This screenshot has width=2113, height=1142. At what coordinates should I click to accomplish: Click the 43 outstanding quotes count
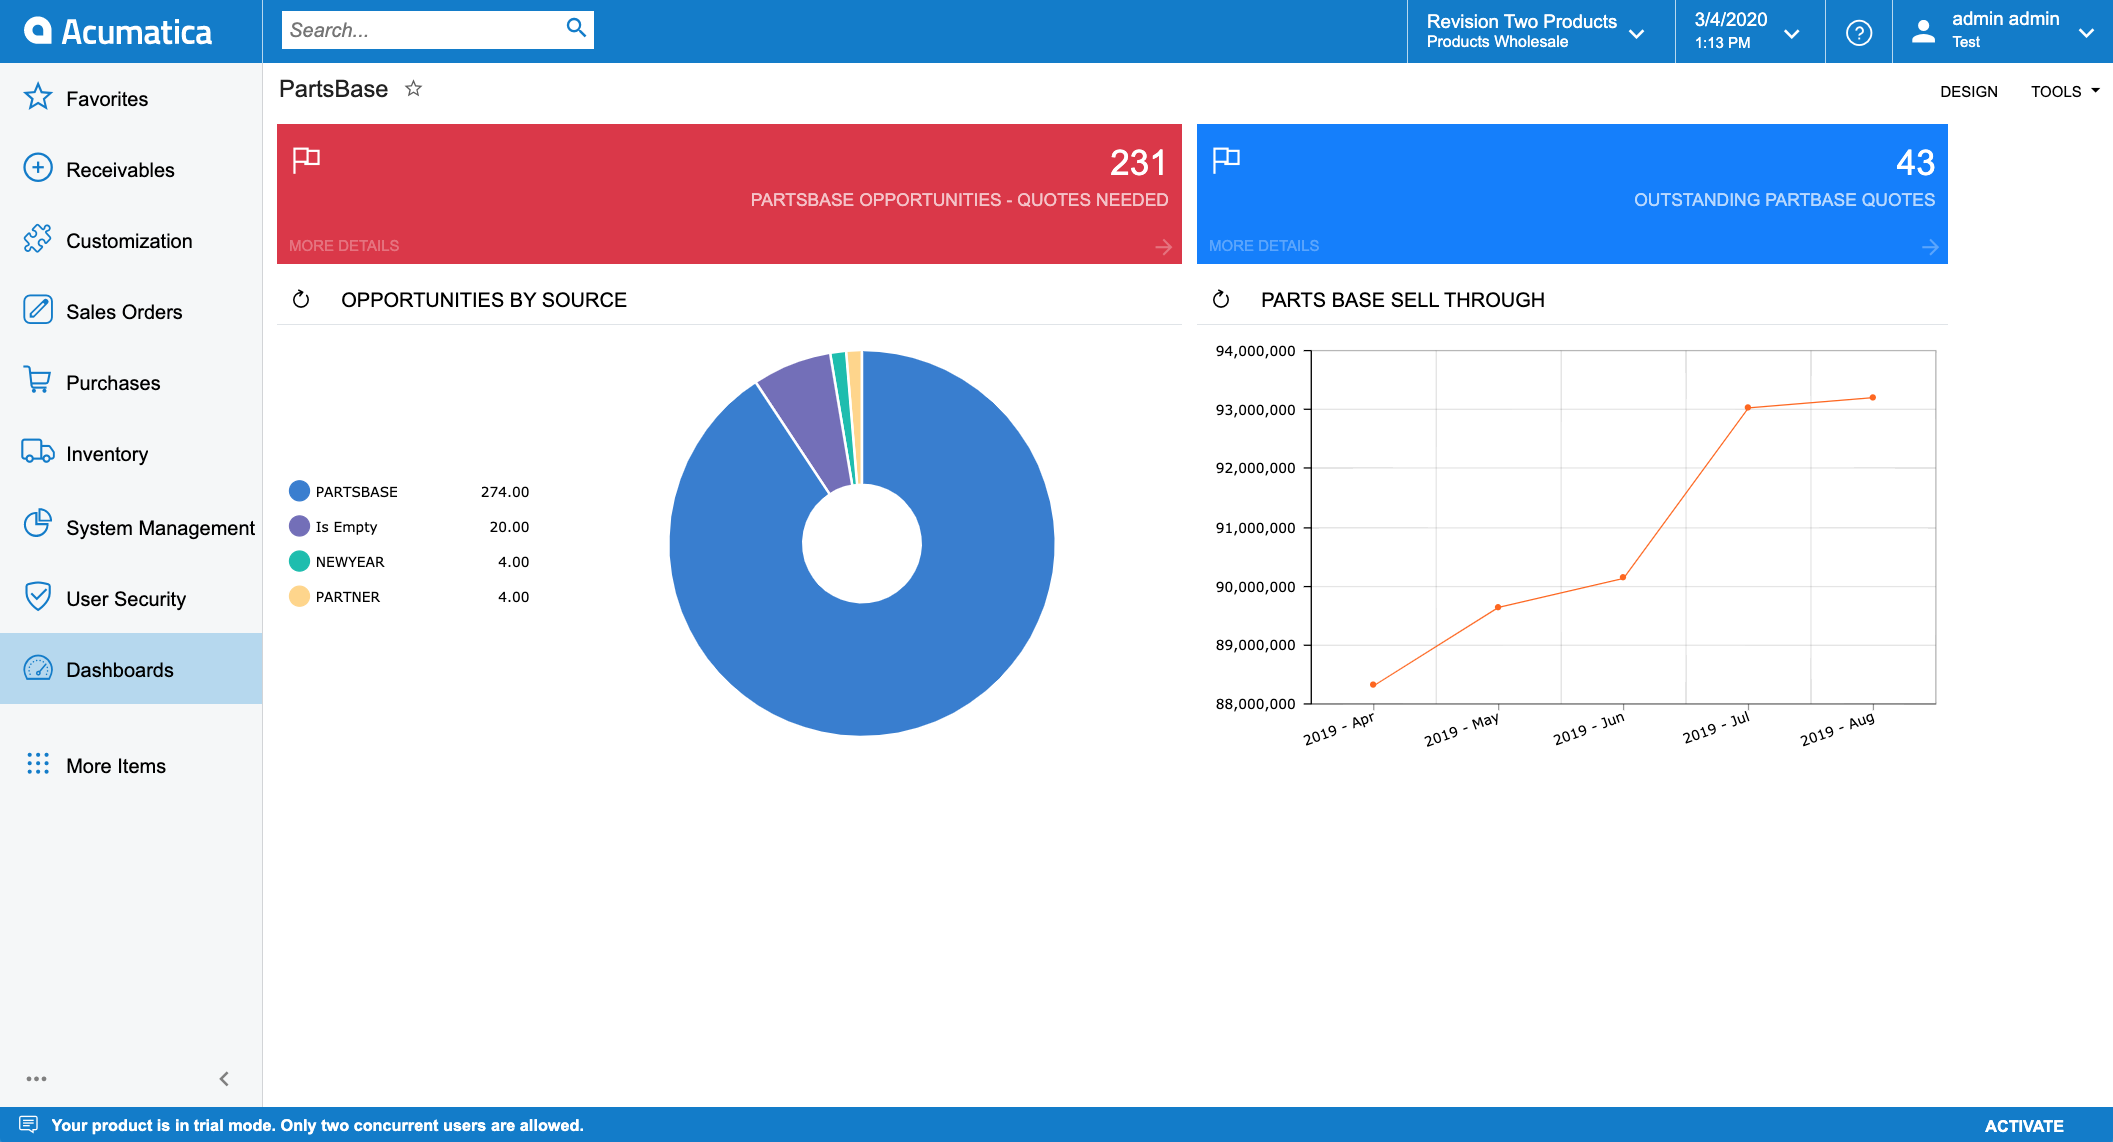point(1915,163)
